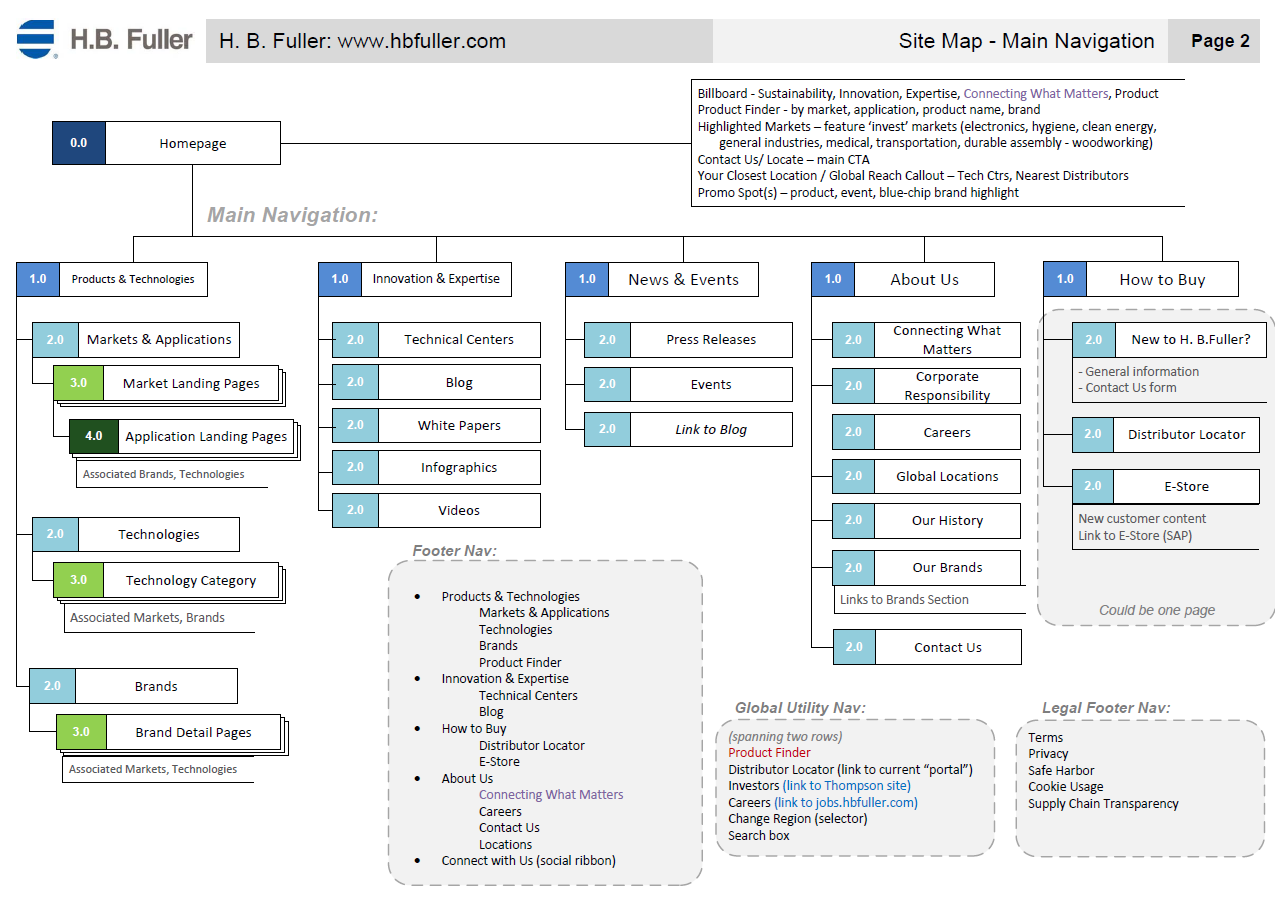Screen dimensions: 1275x906
Task: Select the Our History box
Action: (926, 521)
